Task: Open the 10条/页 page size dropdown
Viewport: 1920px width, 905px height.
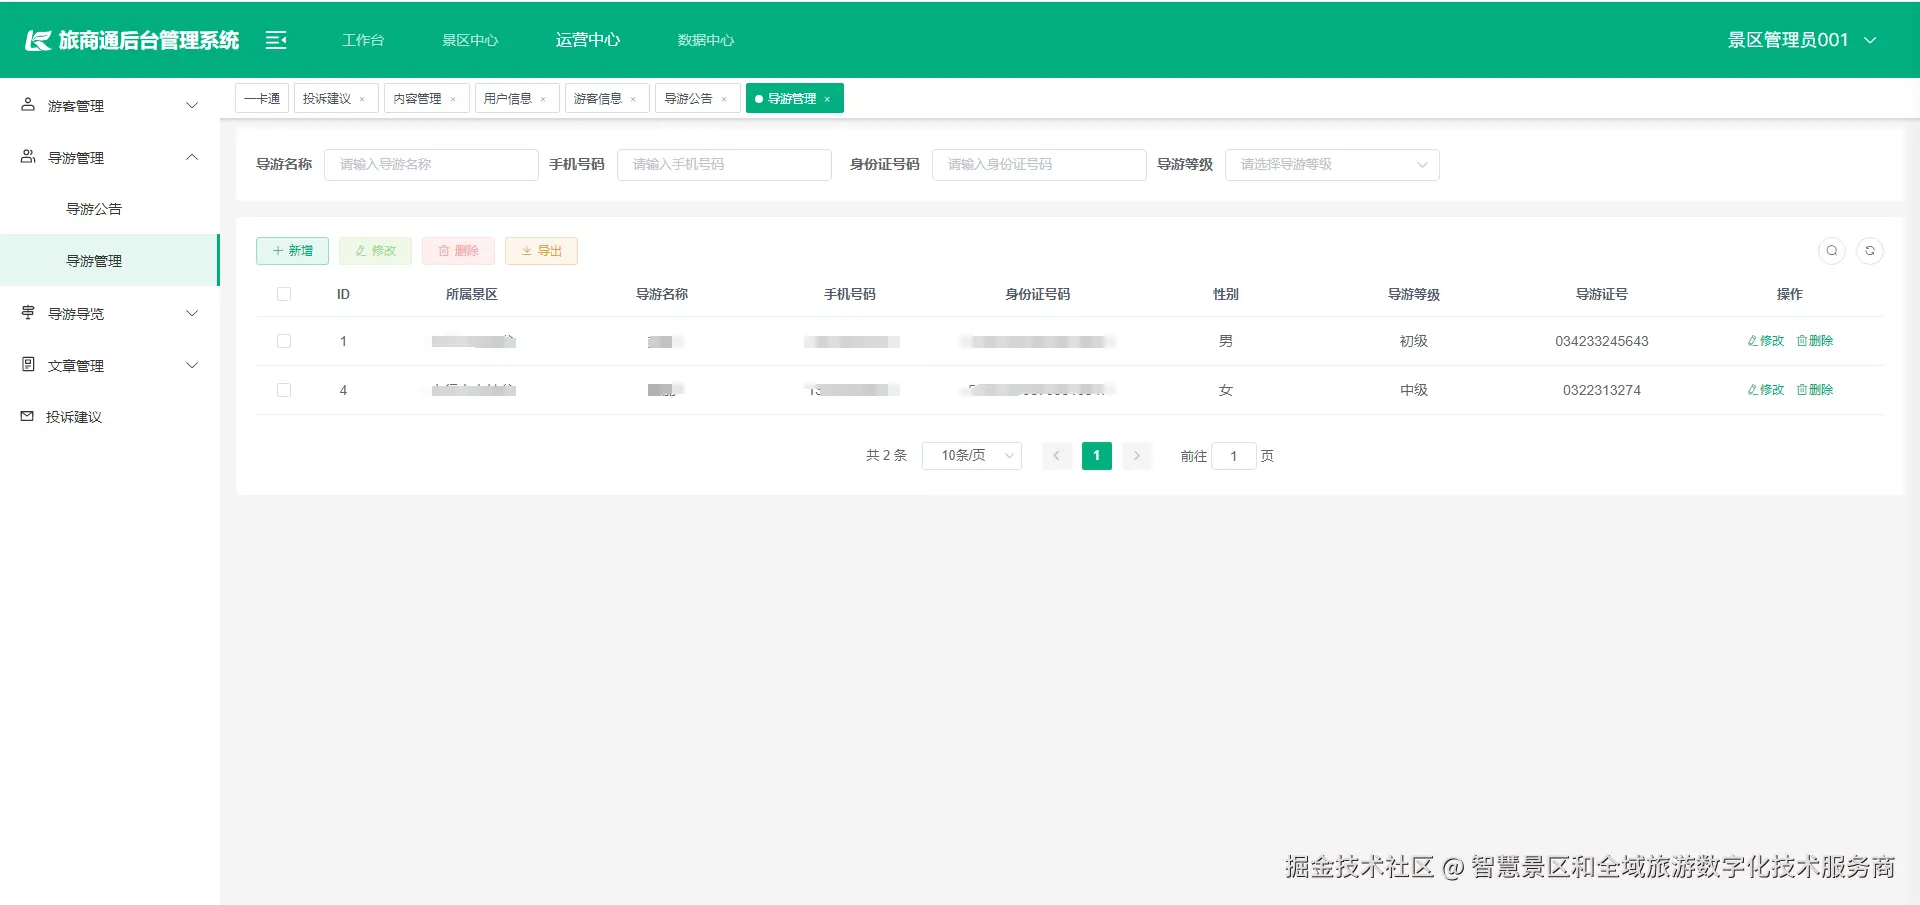Action: pos(970,455)
